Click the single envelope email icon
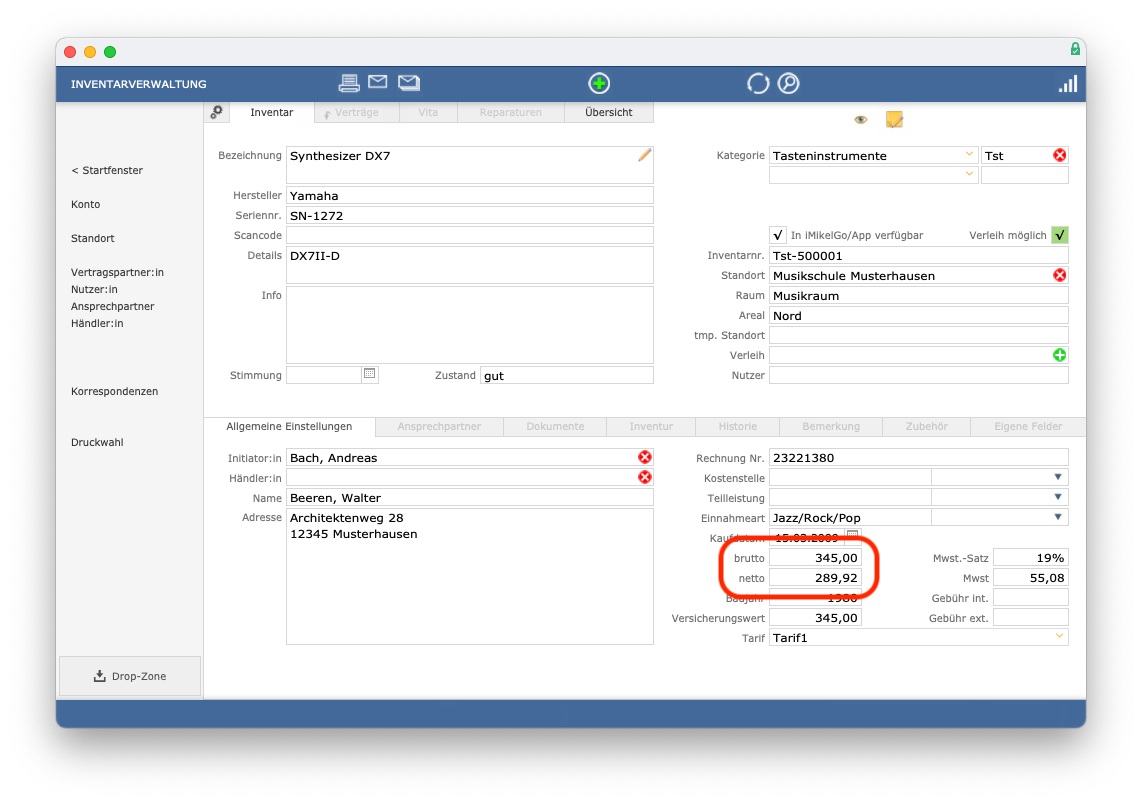1142x802 pixels. click(377, 82)
